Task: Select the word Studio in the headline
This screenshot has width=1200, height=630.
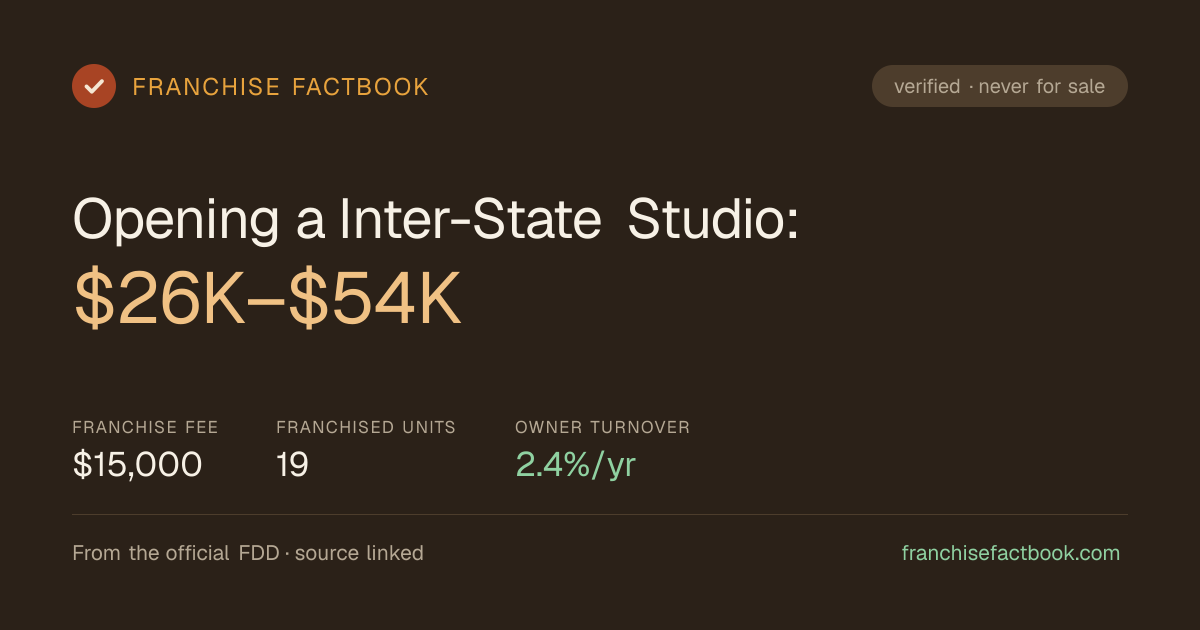Action: [x=713, y=218]
